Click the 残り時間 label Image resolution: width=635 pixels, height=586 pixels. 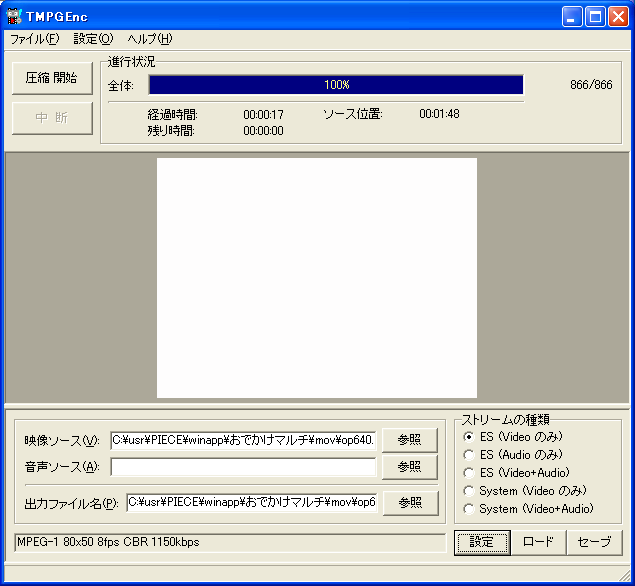171,131
